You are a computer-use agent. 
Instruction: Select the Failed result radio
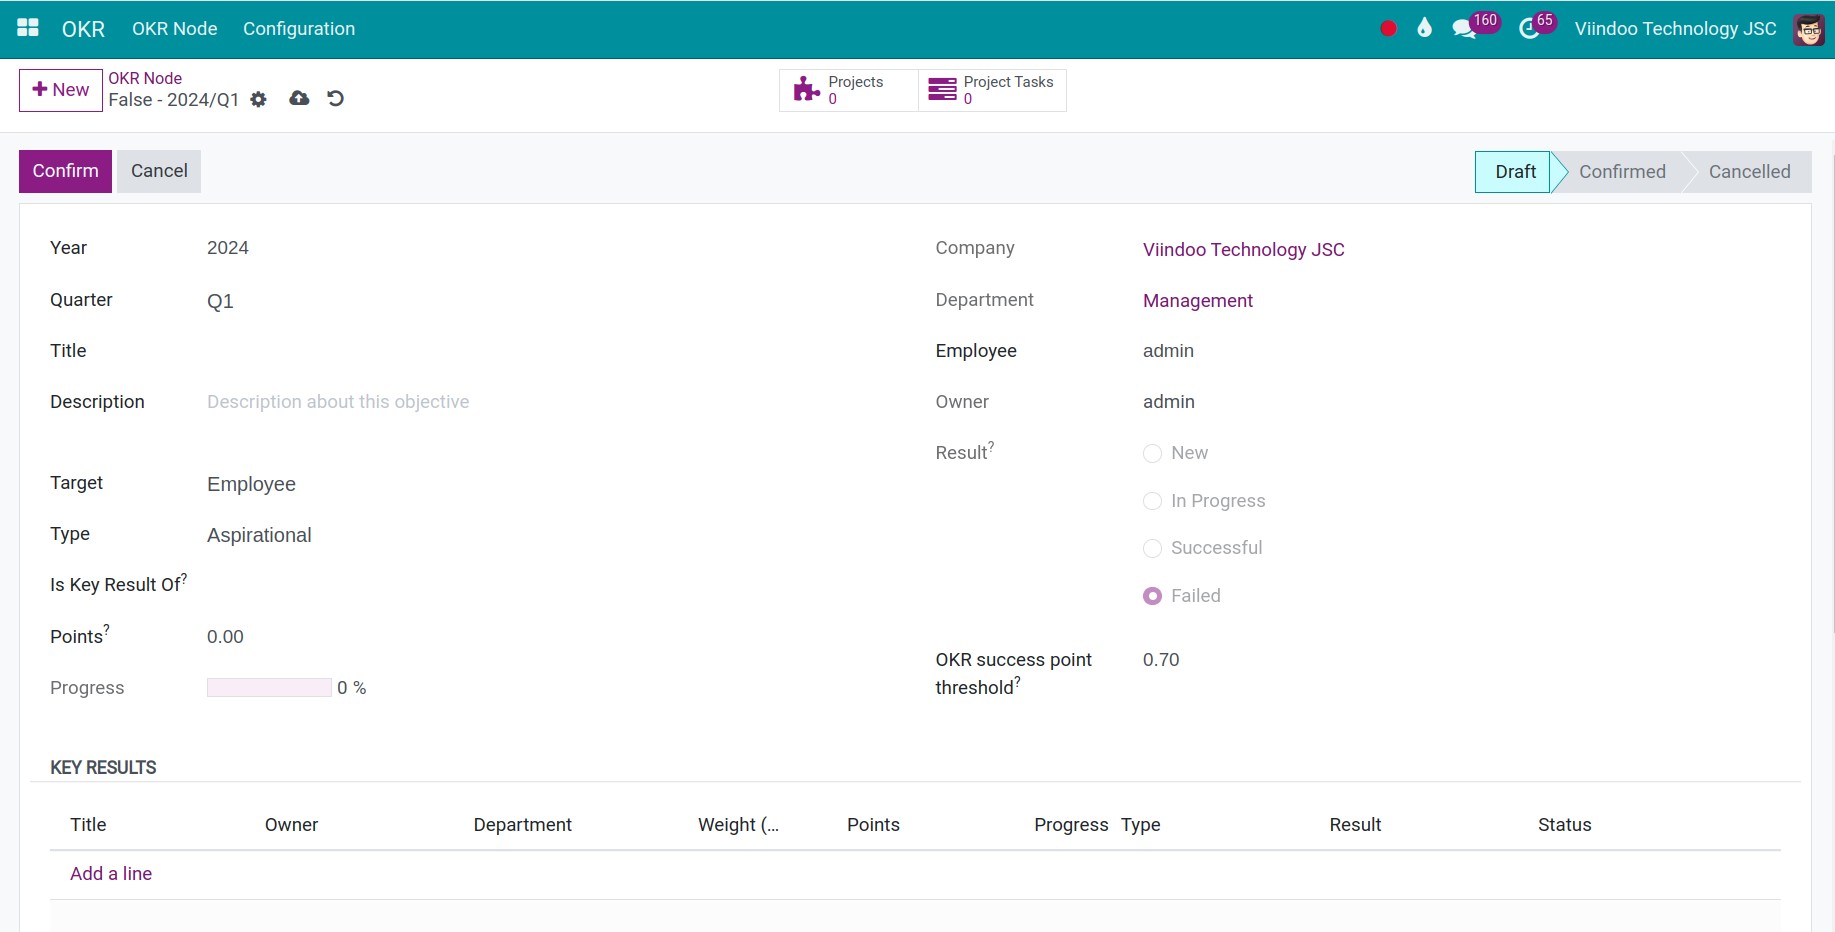click(1152, 596)
